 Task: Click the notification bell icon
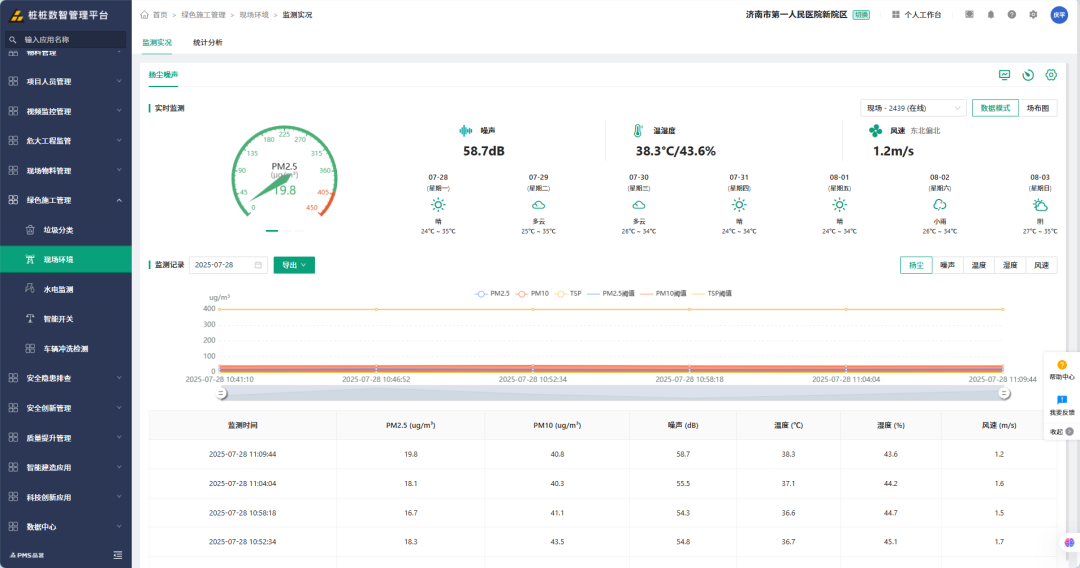(990, 14)
